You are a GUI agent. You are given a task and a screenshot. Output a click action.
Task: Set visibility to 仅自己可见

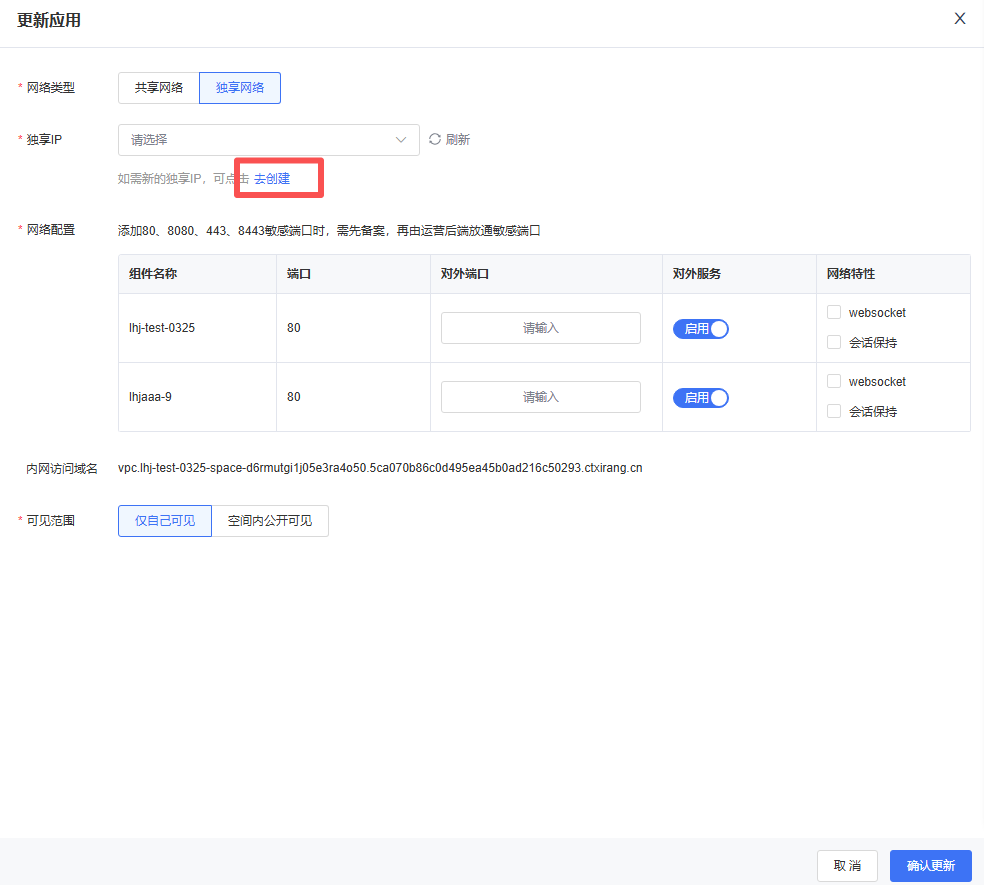[165, 521]
